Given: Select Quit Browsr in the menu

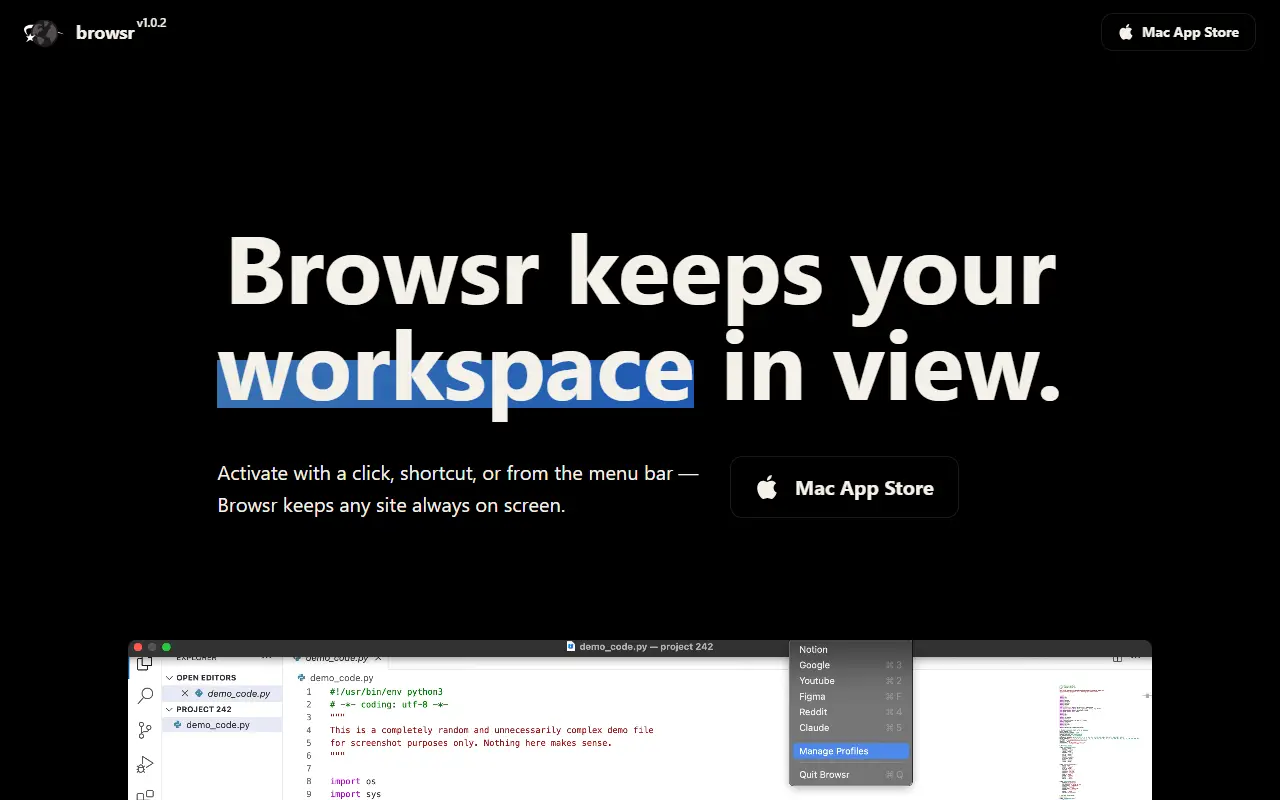Looking at the screenshot, I should [x=850, y=775].
